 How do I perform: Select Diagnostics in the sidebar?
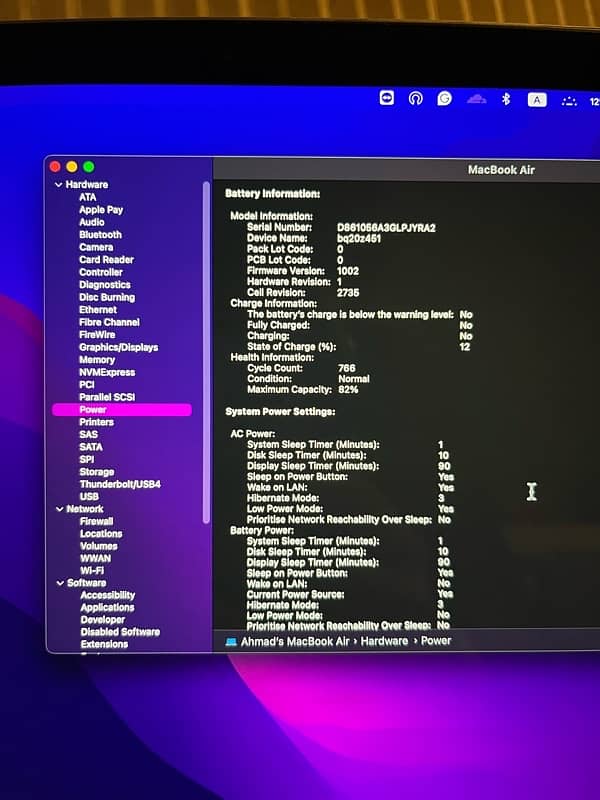point(105,285)
